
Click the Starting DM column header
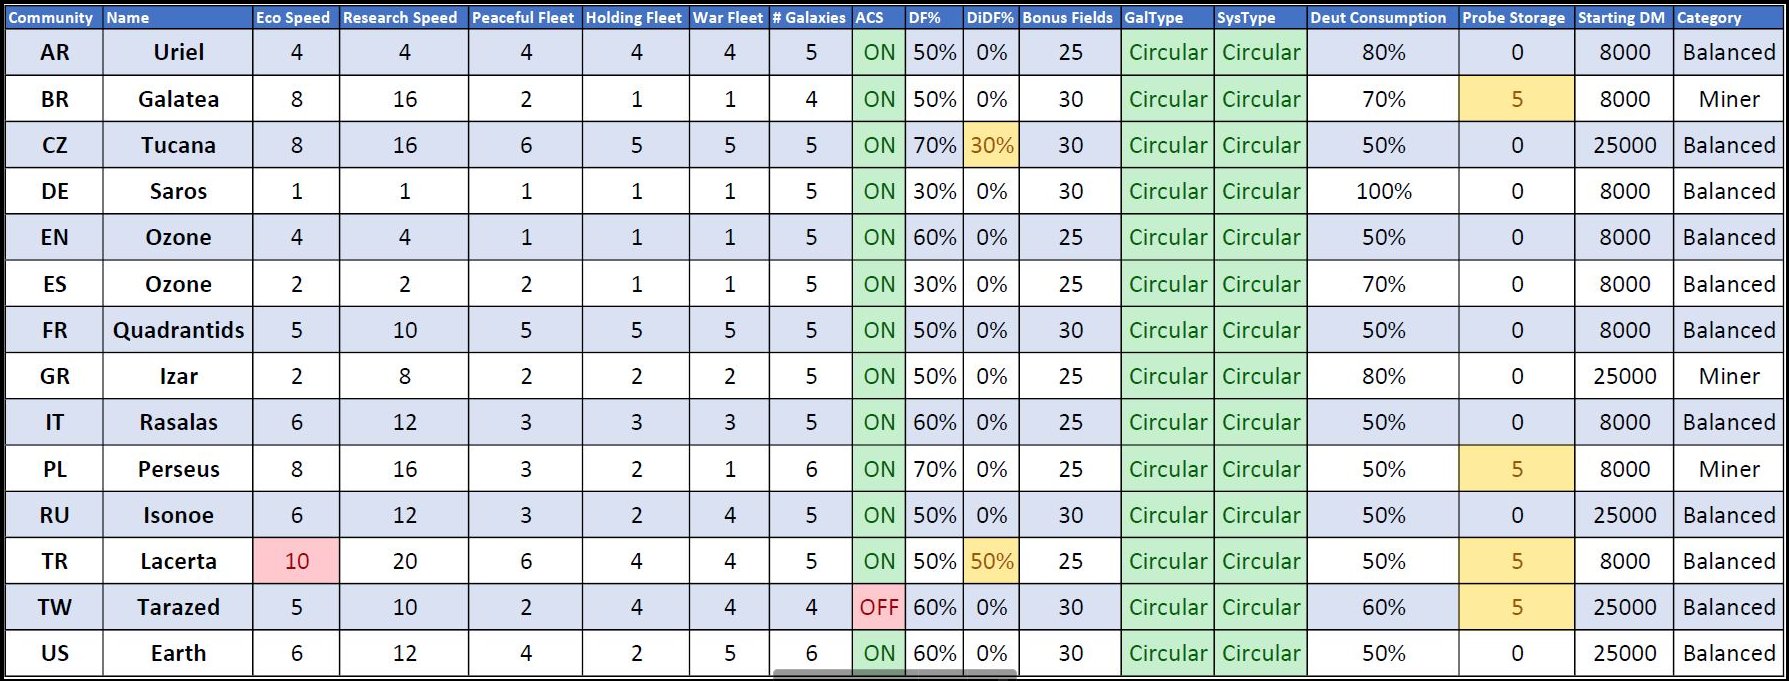point(1622,17)
